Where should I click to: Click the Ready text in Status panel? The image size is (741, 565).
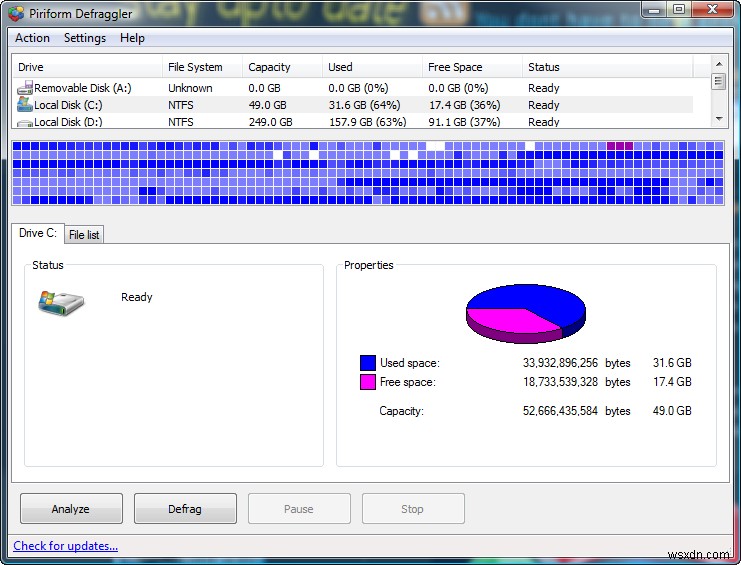137,297
